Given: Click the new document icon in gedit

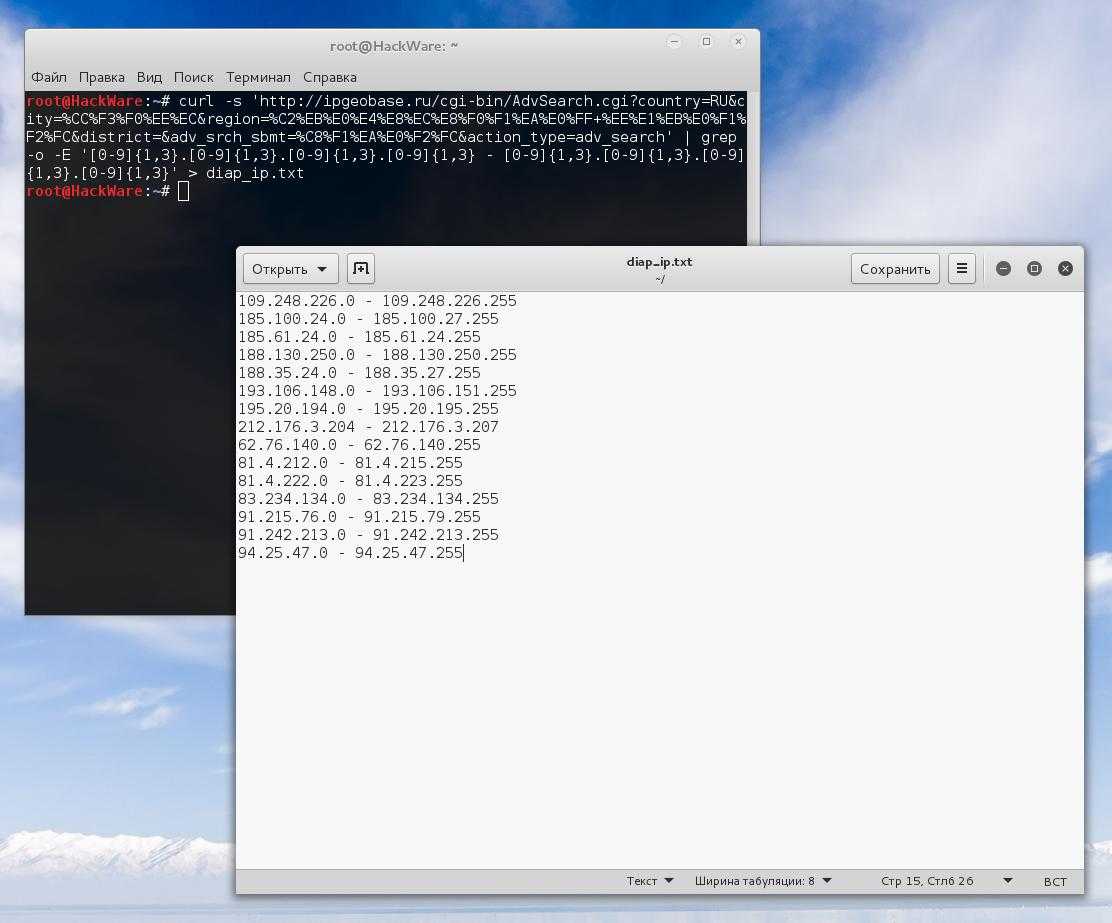Looking at the screenshot, I should click(x=361, y=268).
